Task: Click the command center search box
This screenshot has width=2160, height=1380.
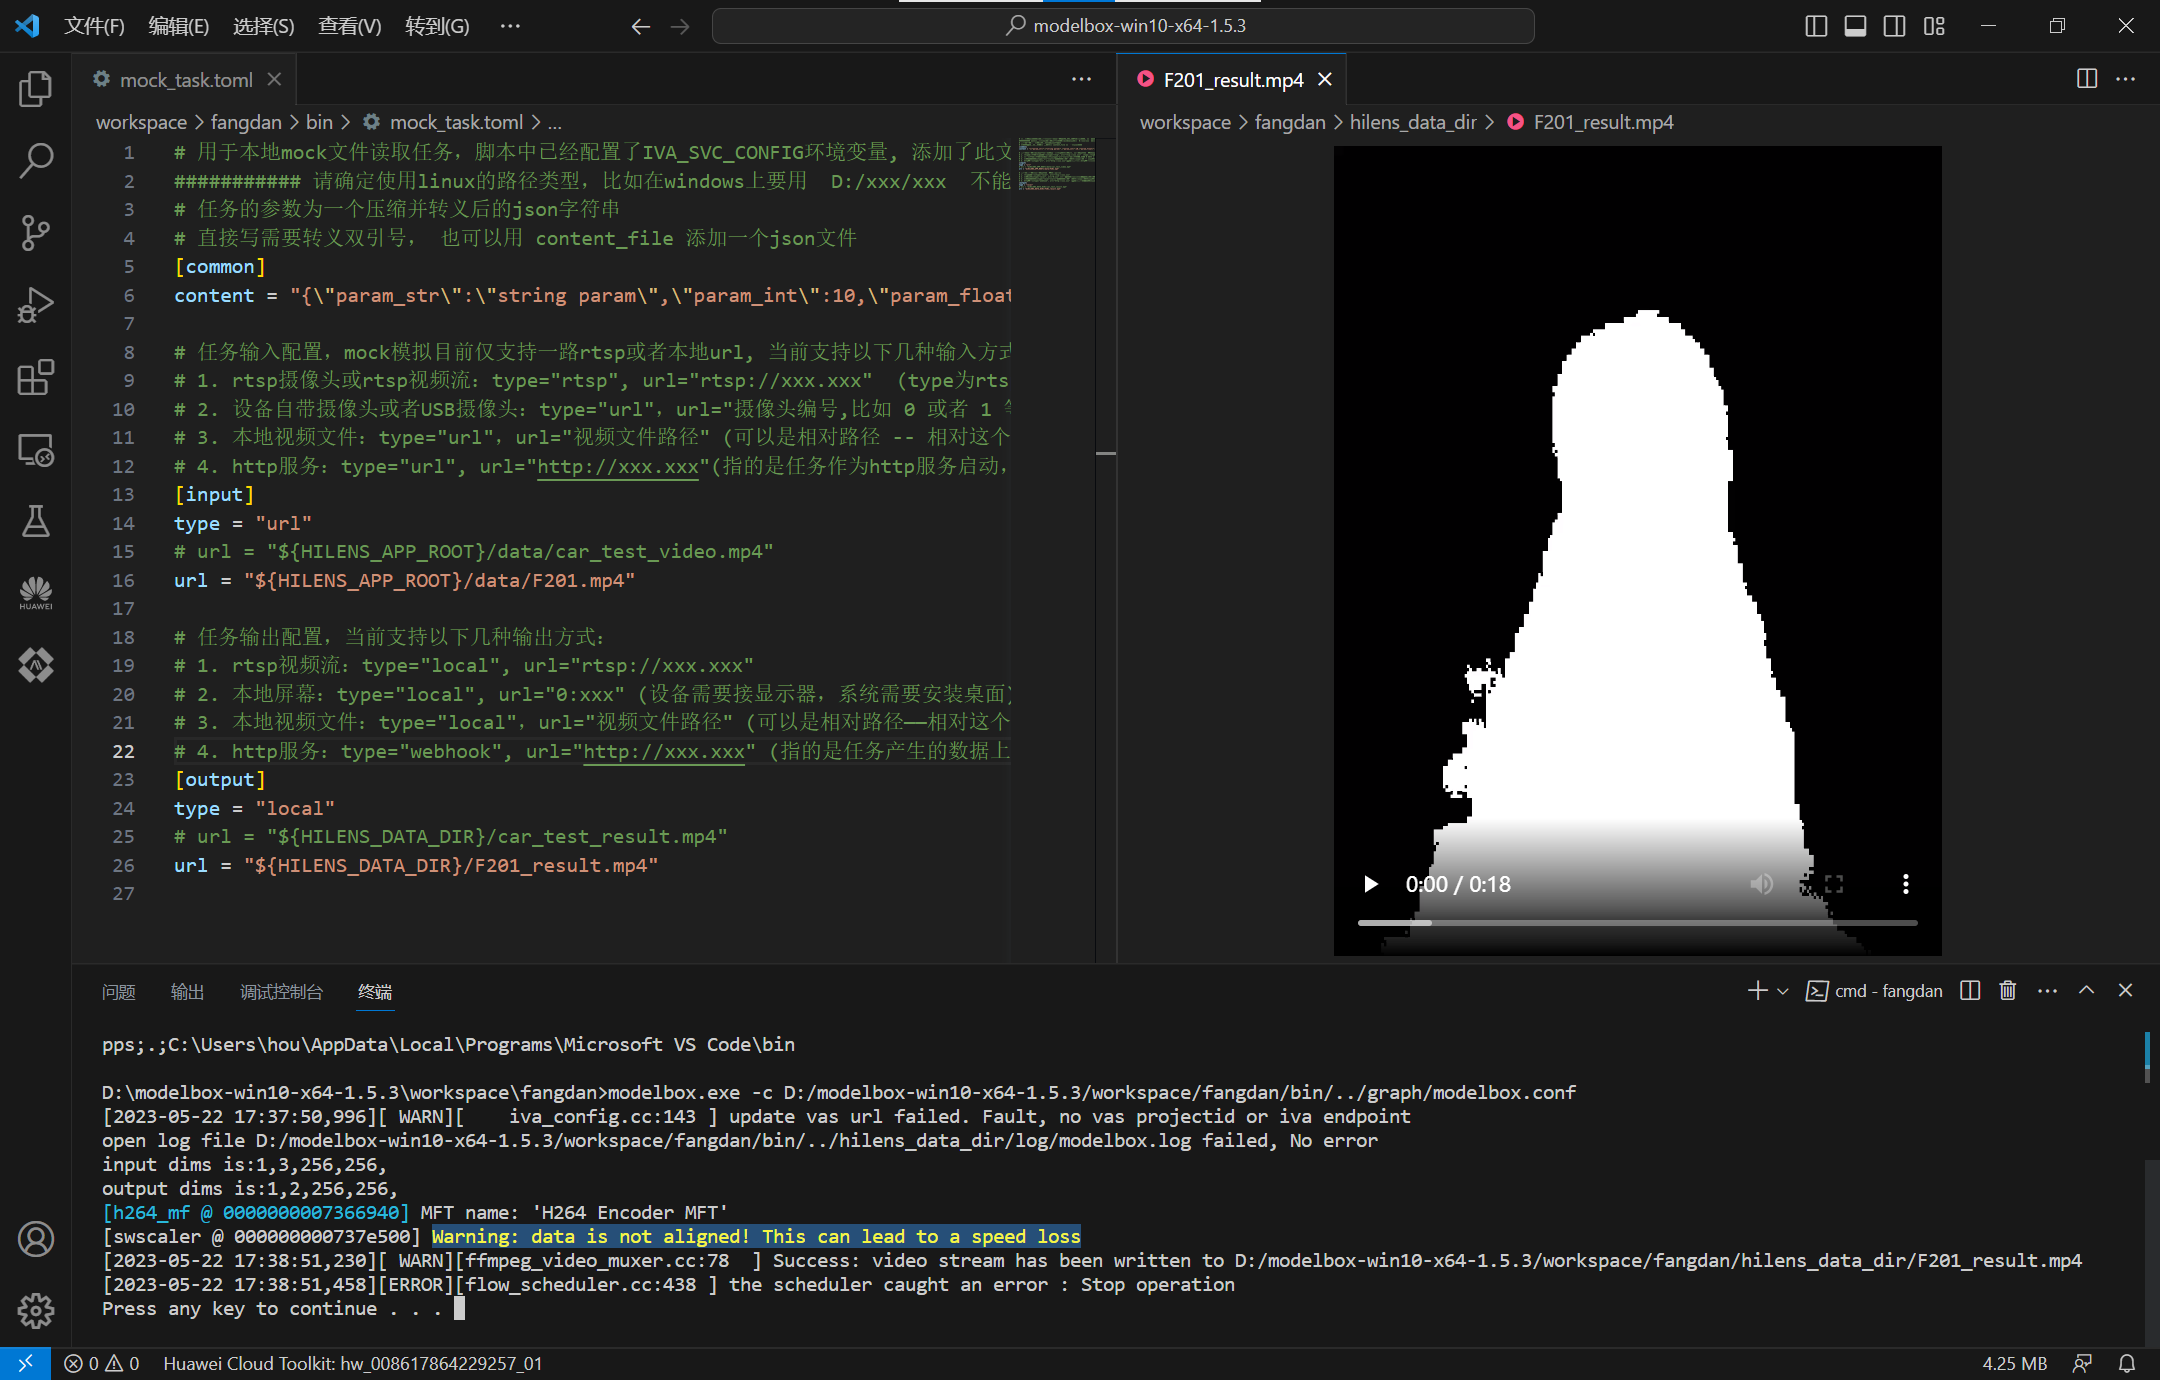Action: (x=1123, y=26)
